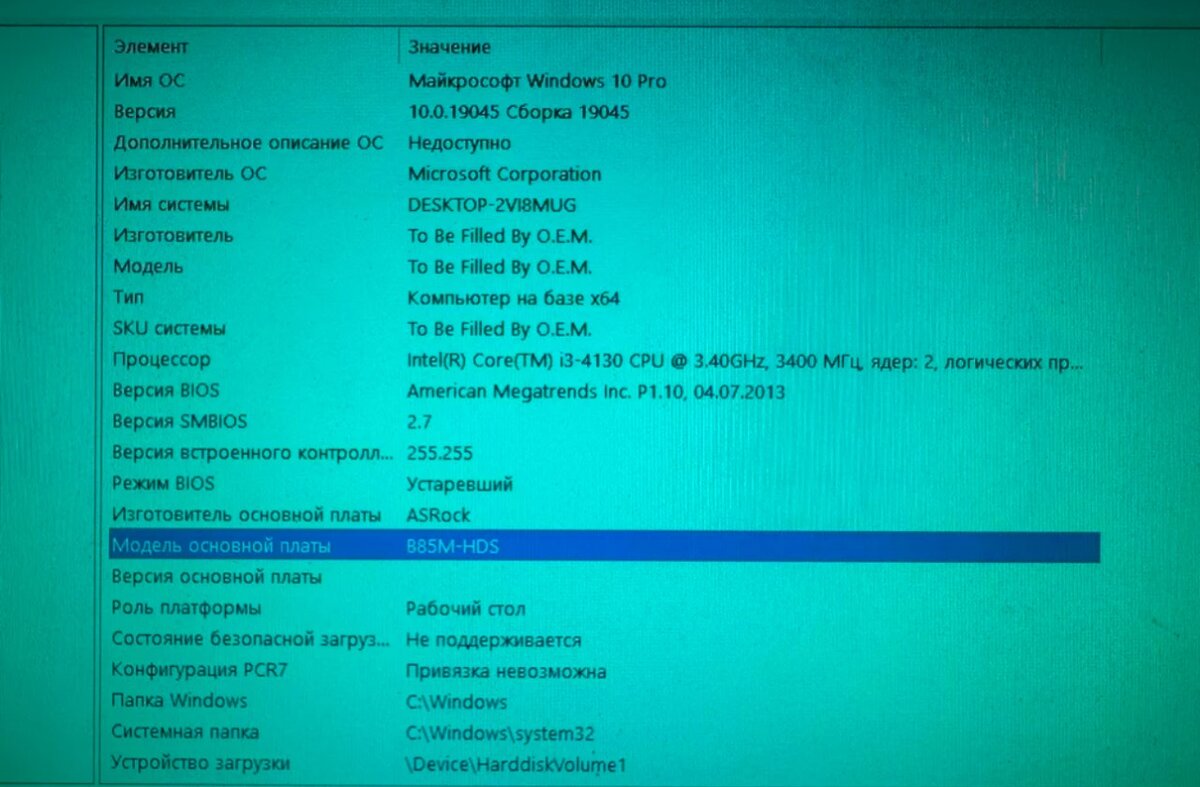This screenshot has width=1200, height=787.
Task: Select the "Режим BIOS" row
Action: pos(163,483)
